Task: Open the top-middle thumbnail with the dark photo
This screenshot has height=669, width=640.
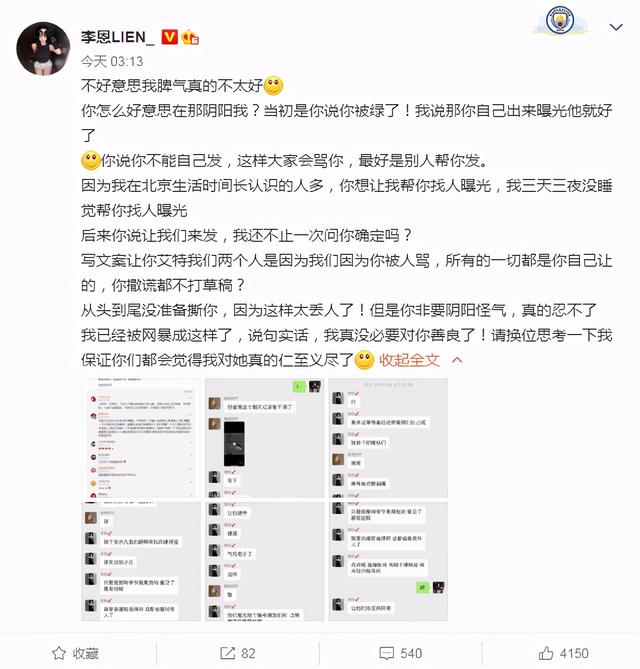Action: pos(265,438)
